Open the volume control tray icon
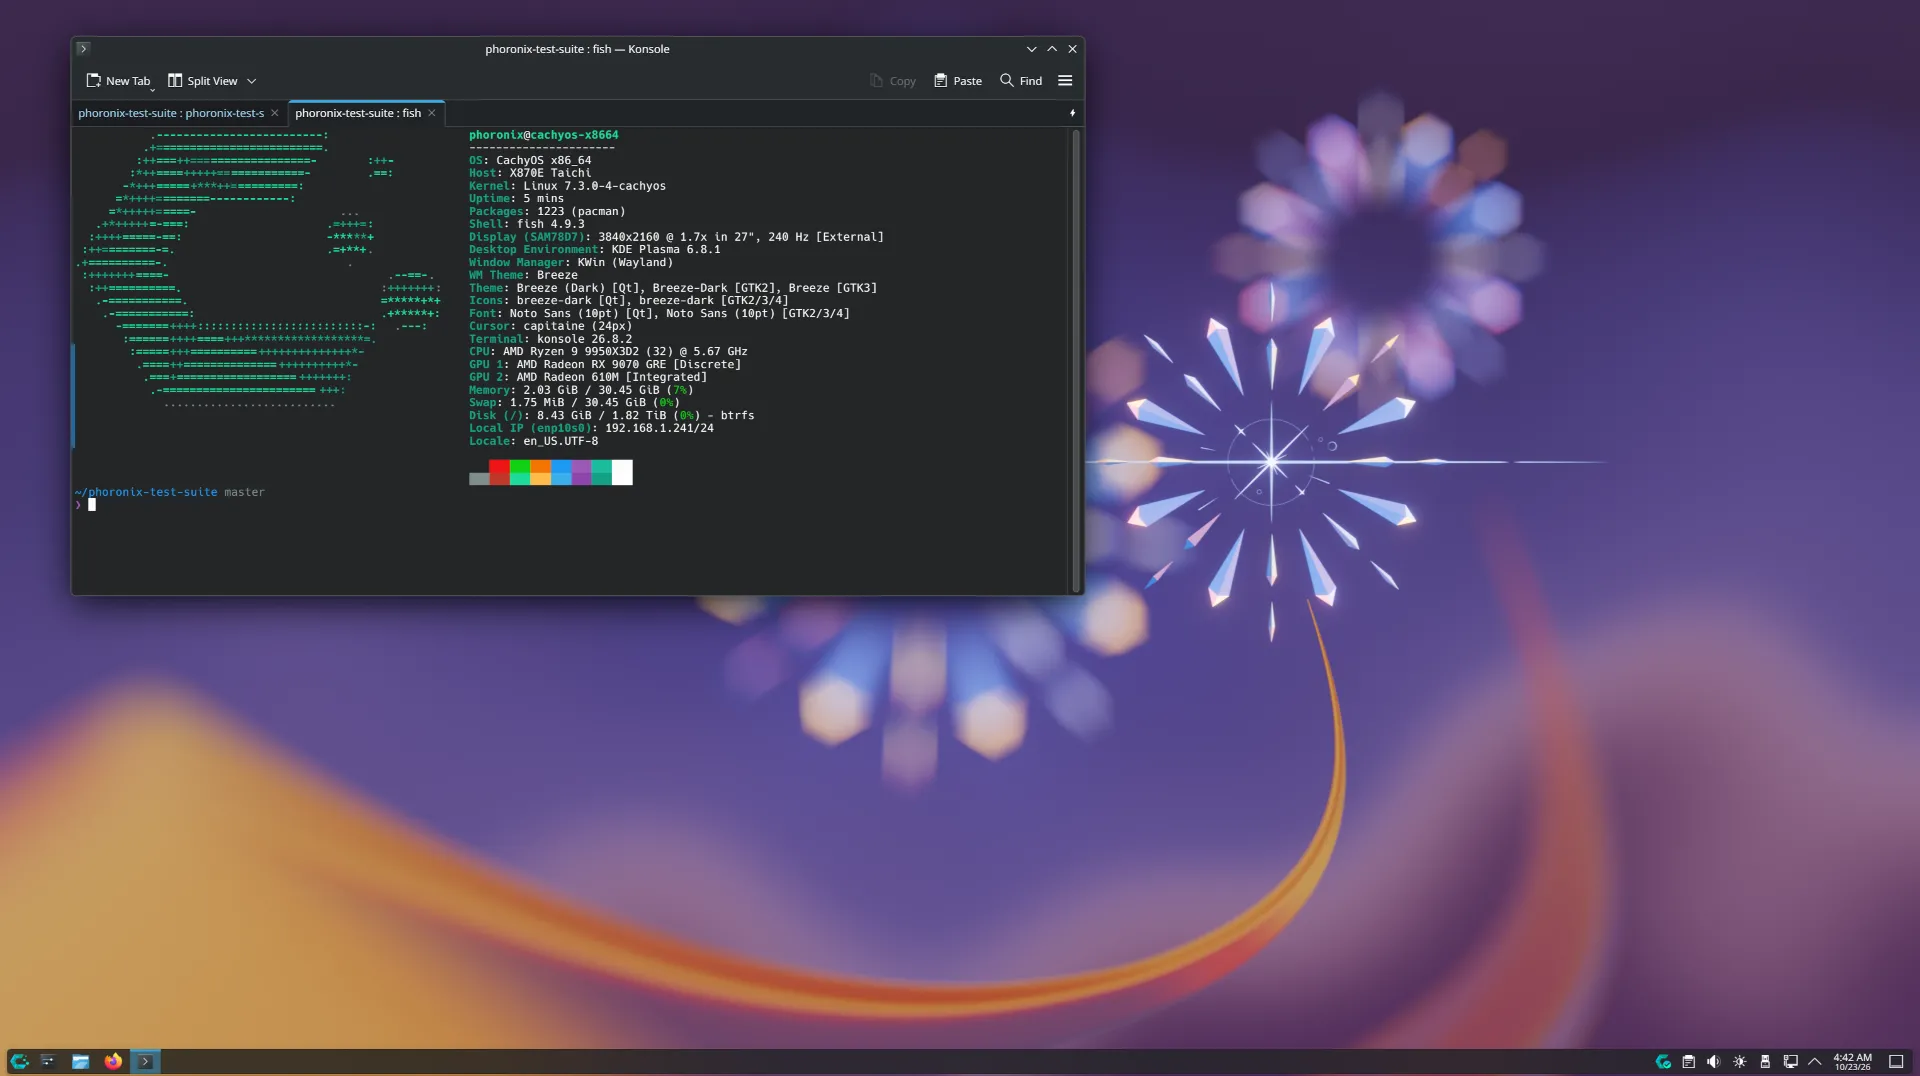The image size is (1920, 1076). pyautogui.click(x=1713, y=1062)
